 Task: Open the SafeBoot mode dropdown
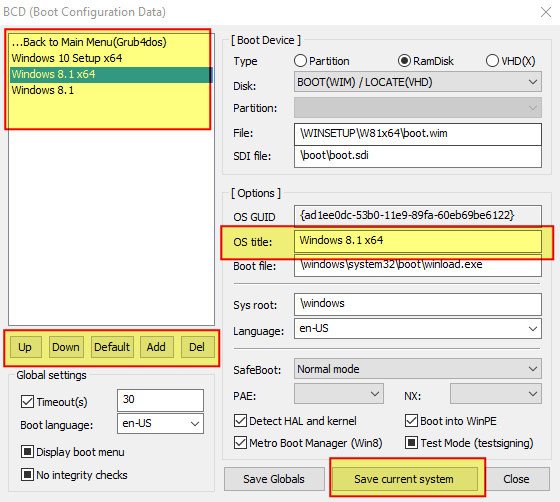(x=418, y=369)
